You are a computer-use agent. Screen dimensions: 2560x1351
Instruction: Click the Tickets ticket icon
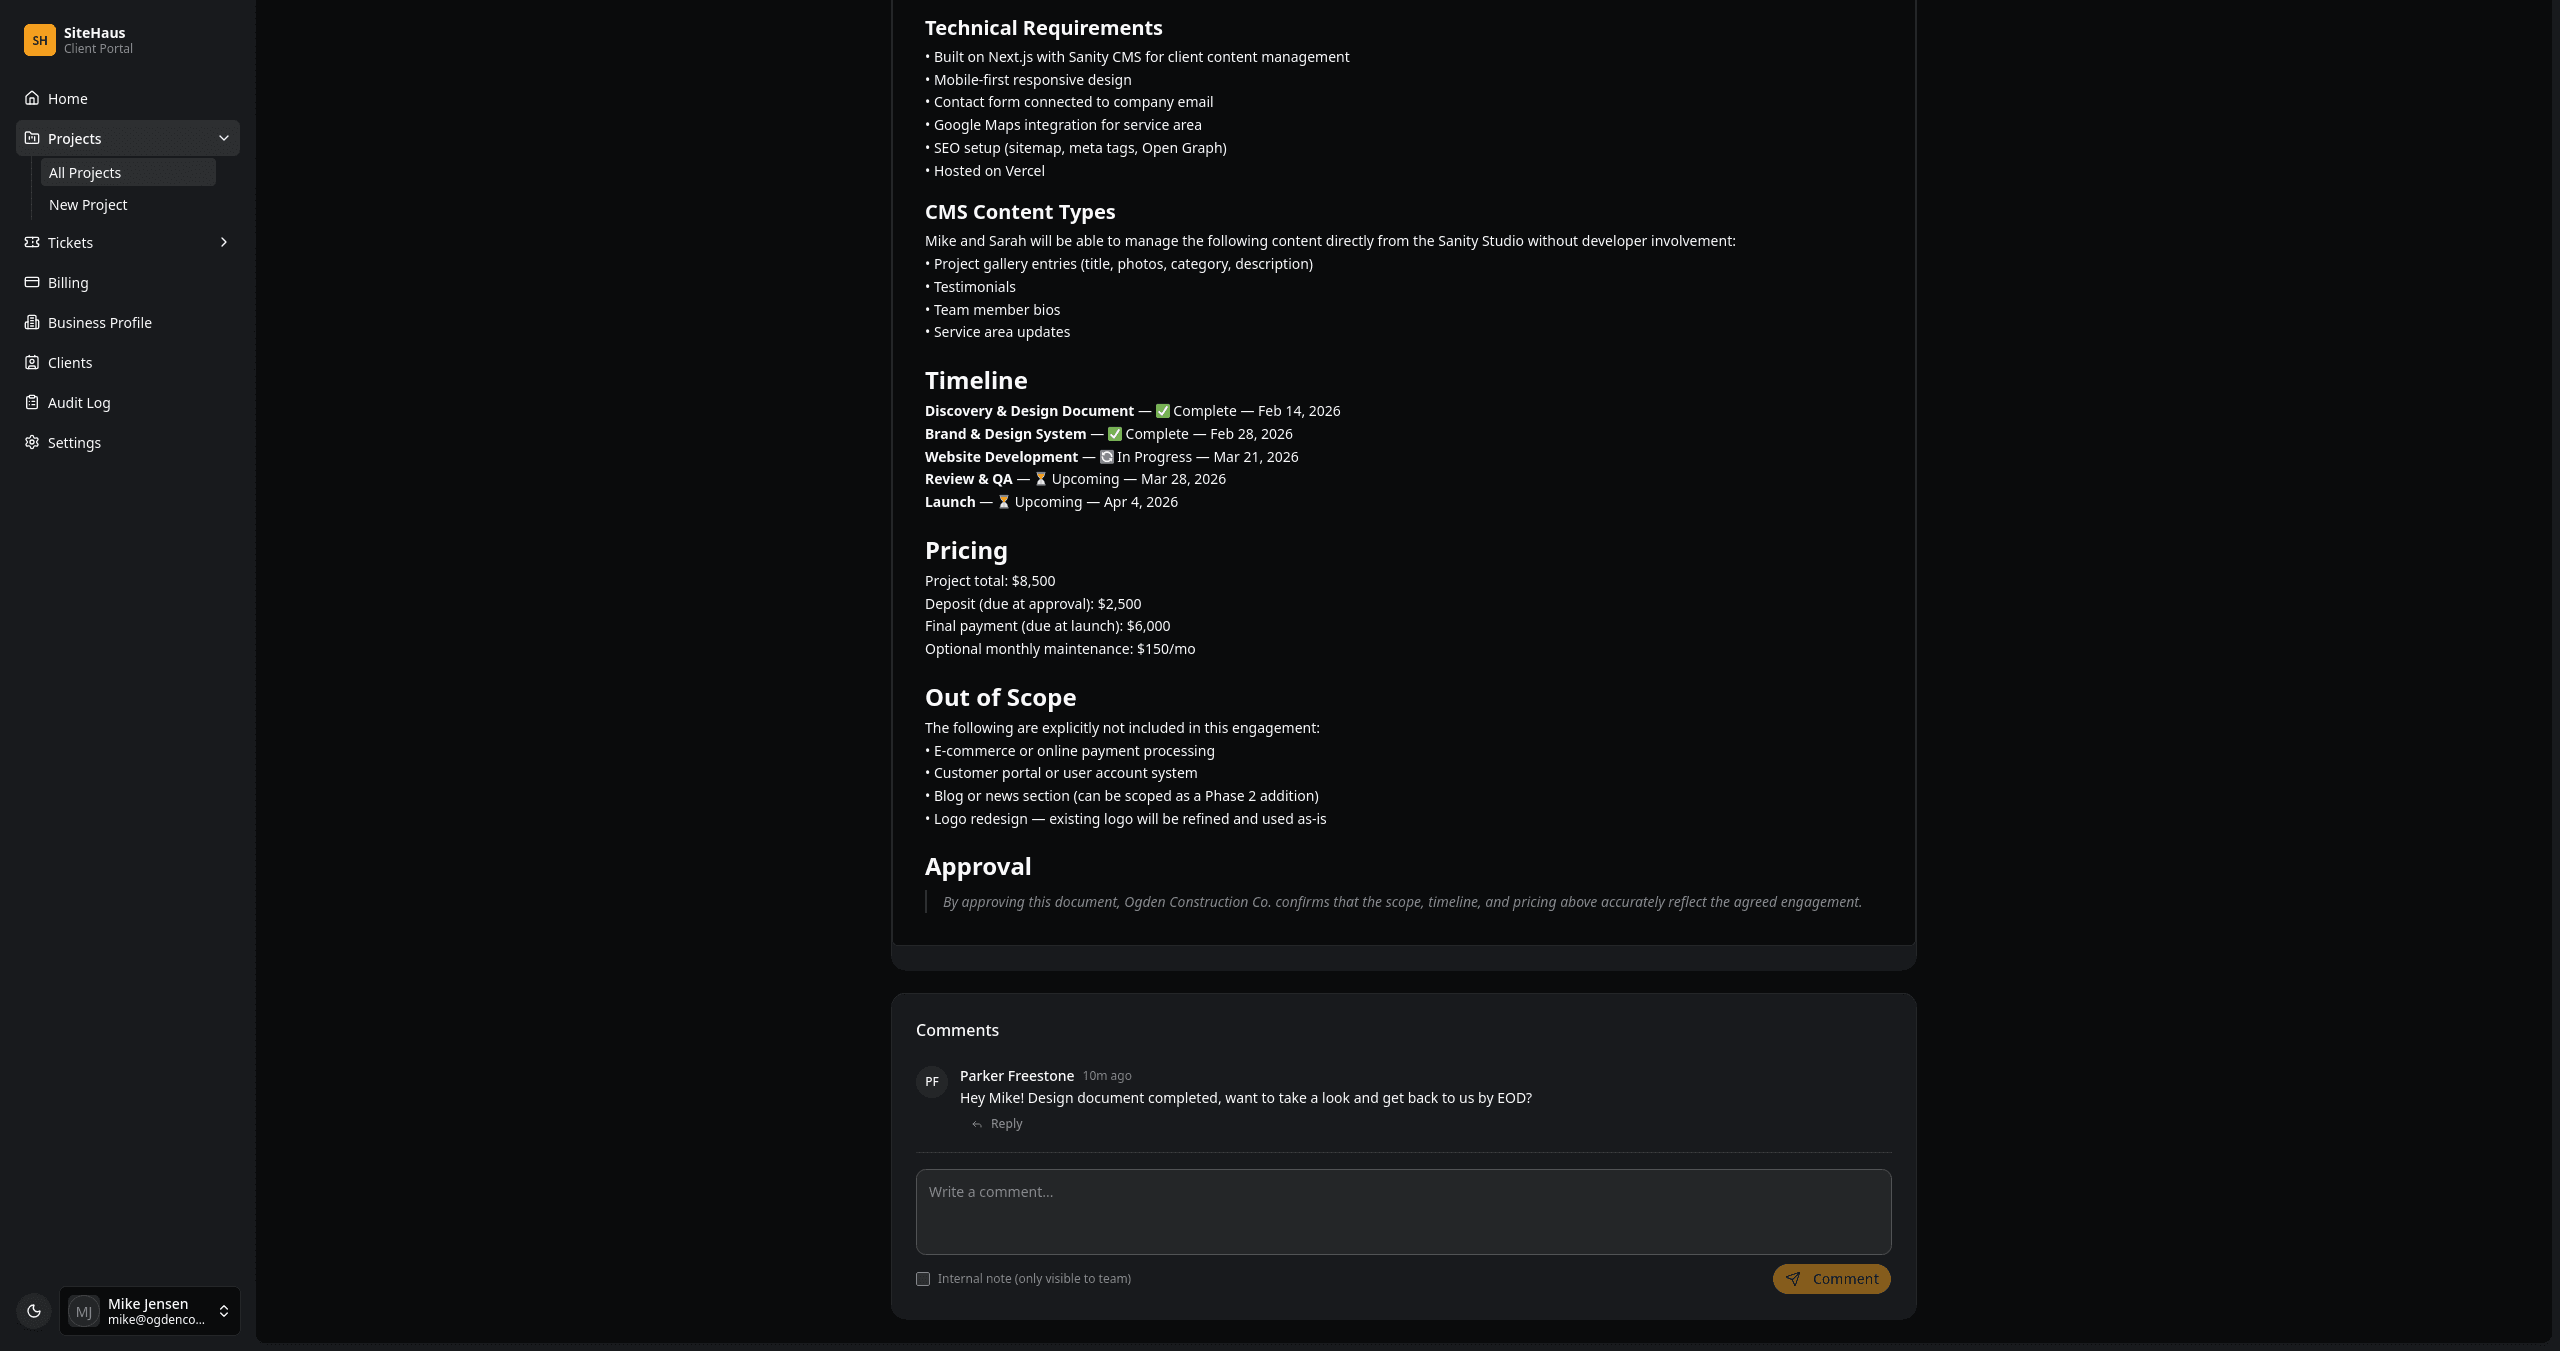31,242
